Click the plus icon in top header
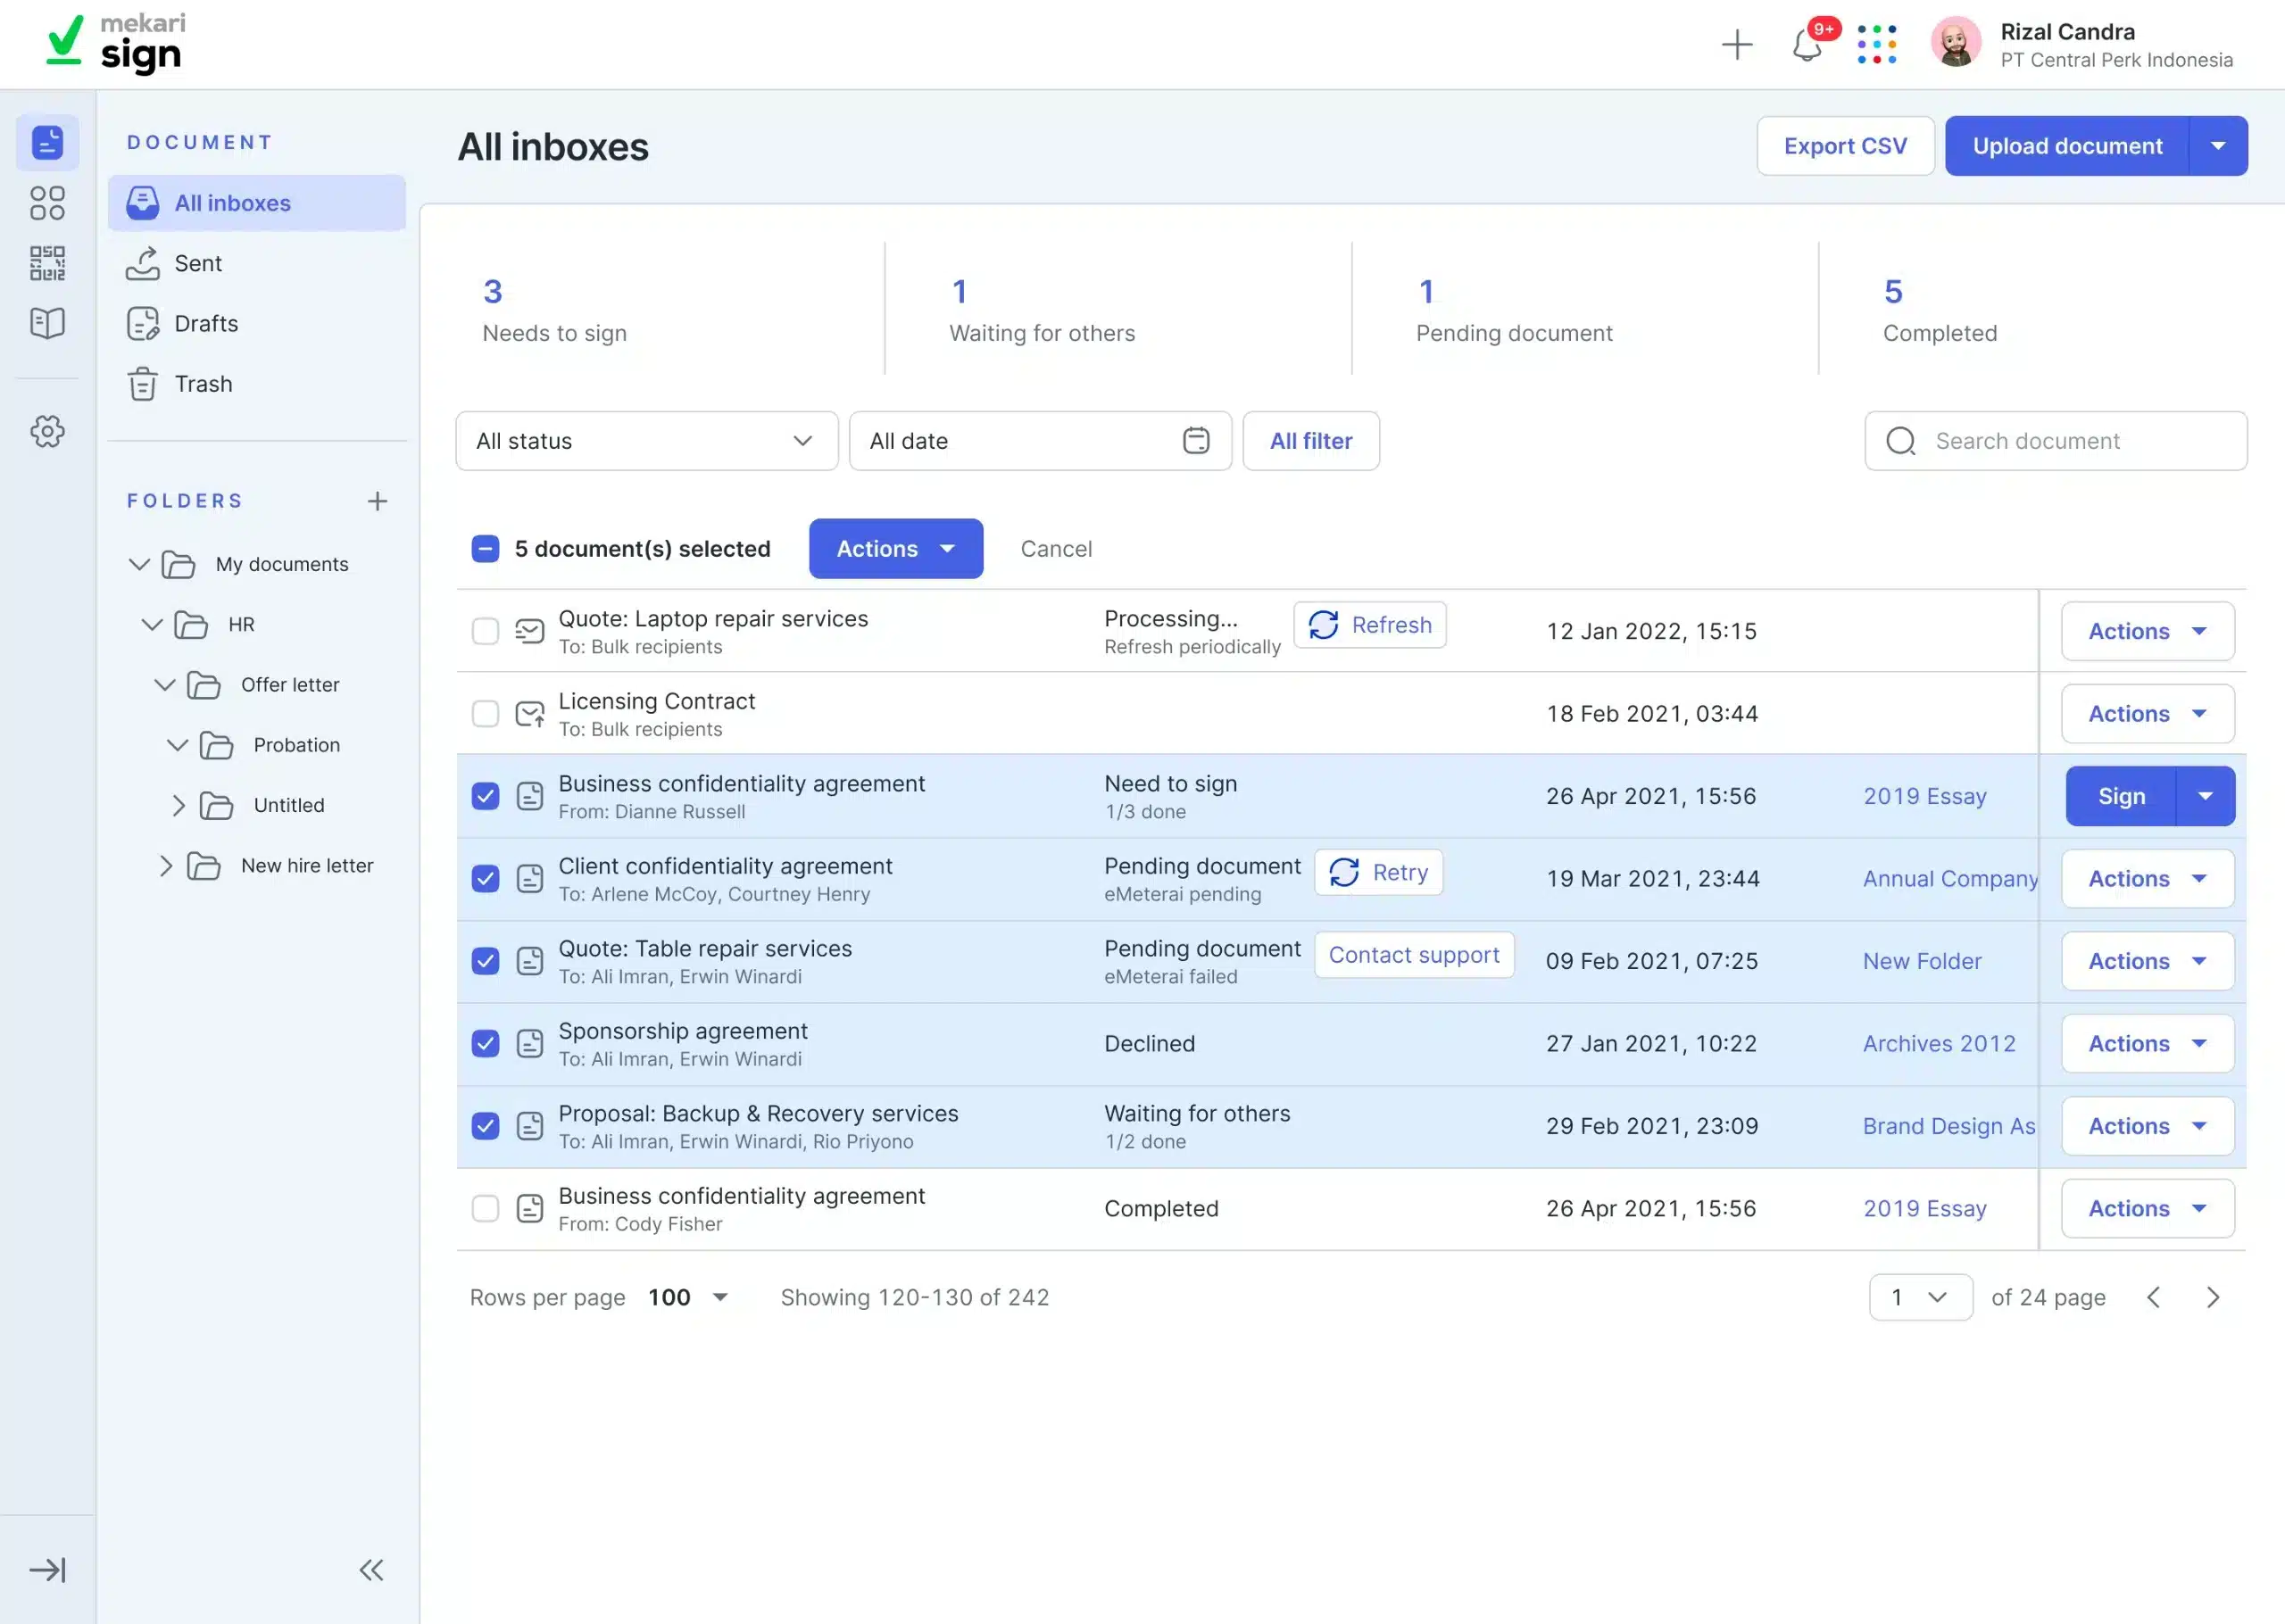Image resolution: width=2285 pixels, height=1624 pixels. click(1737, 45)
